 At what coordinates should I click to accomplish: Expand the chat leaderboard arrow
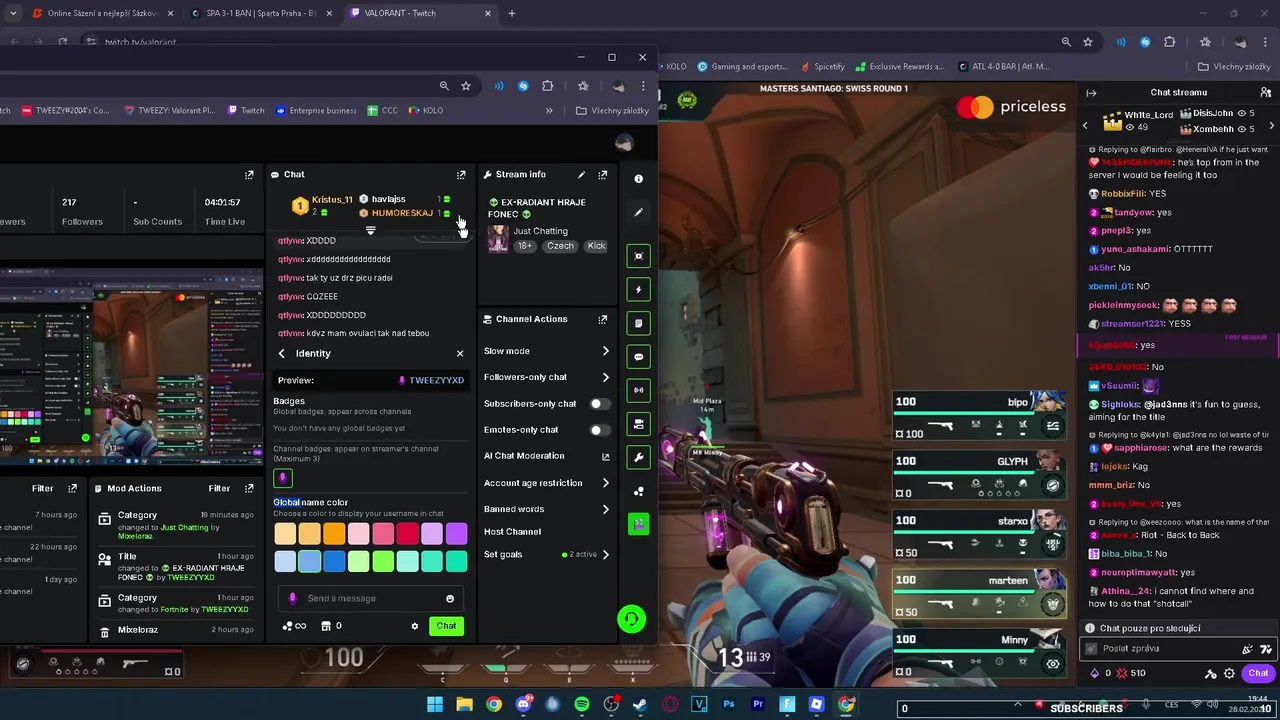click(x=370, y=231)
